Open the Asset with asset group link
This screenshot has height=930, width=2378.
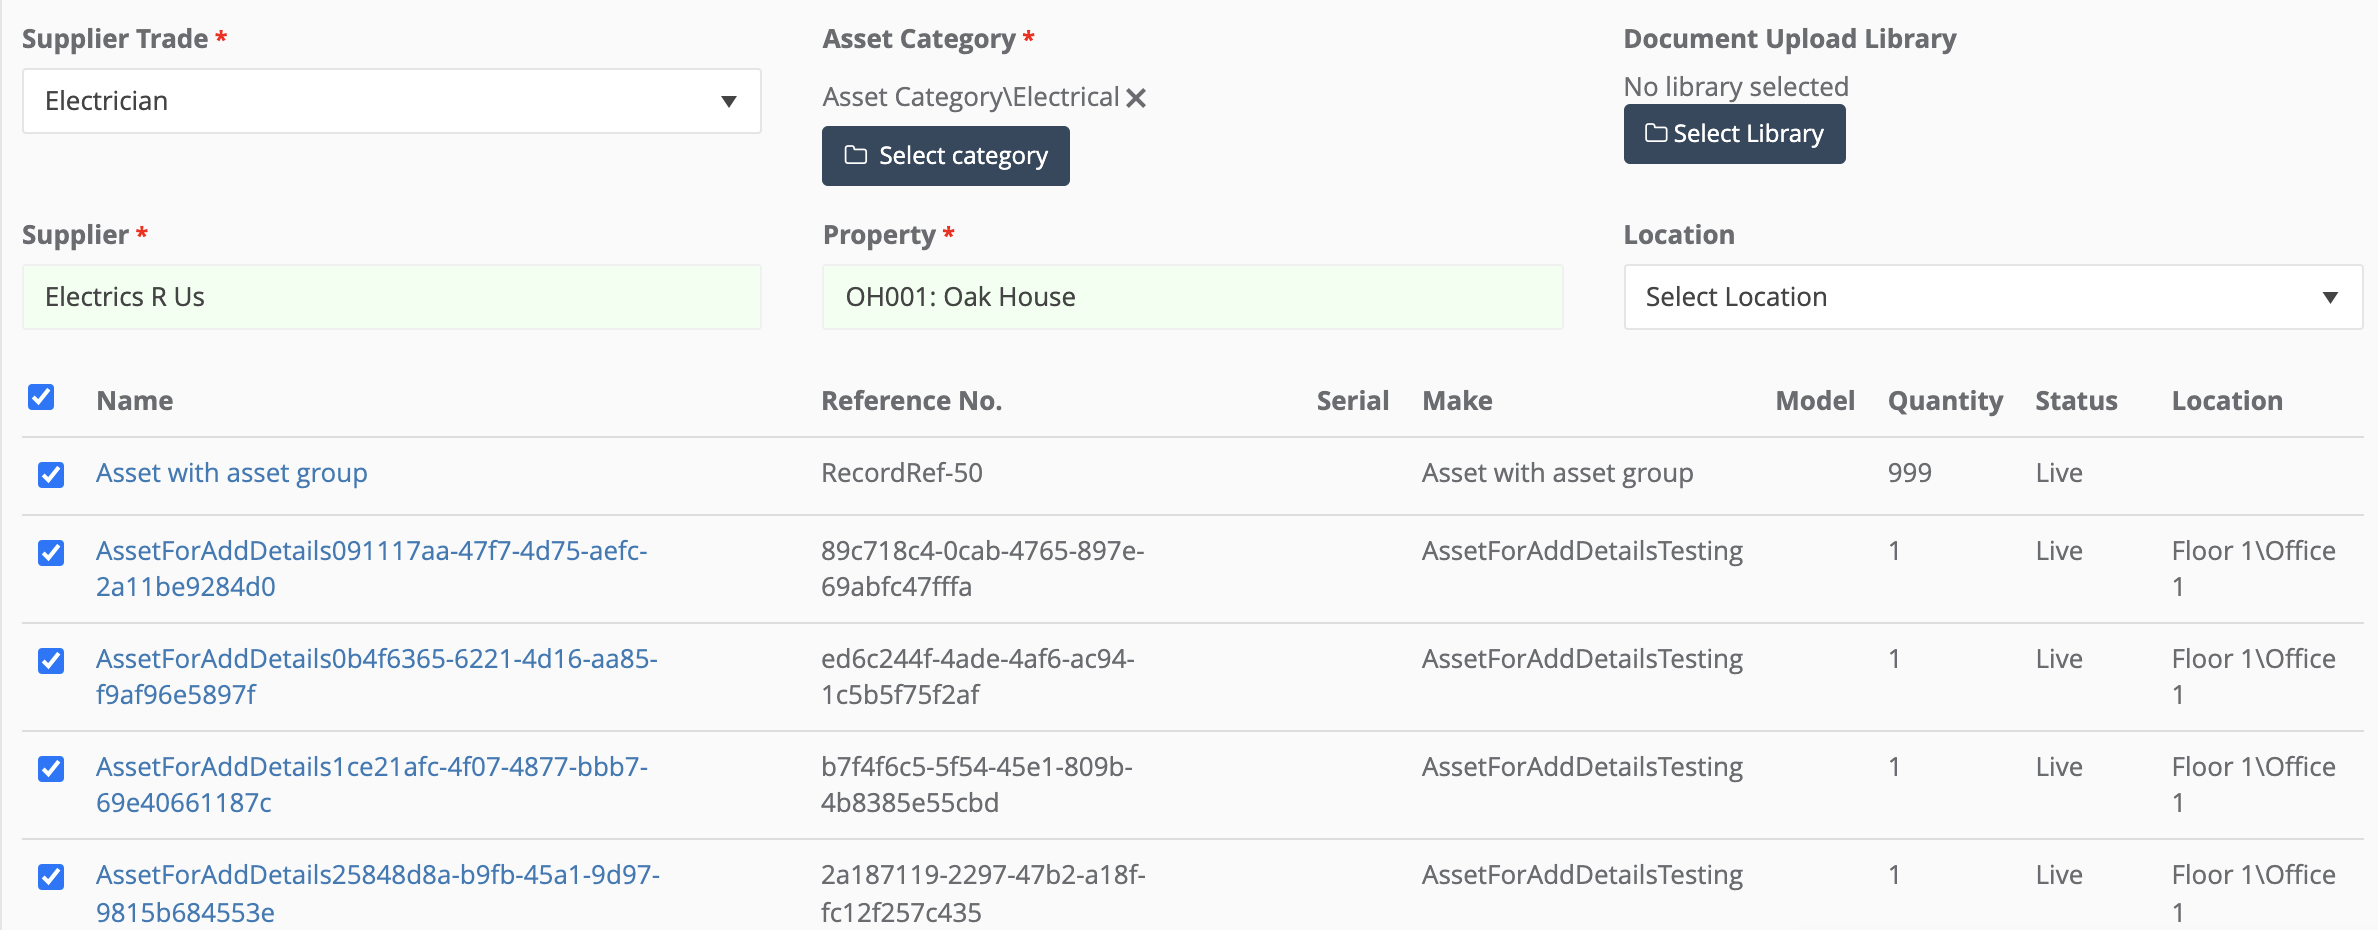232,472
